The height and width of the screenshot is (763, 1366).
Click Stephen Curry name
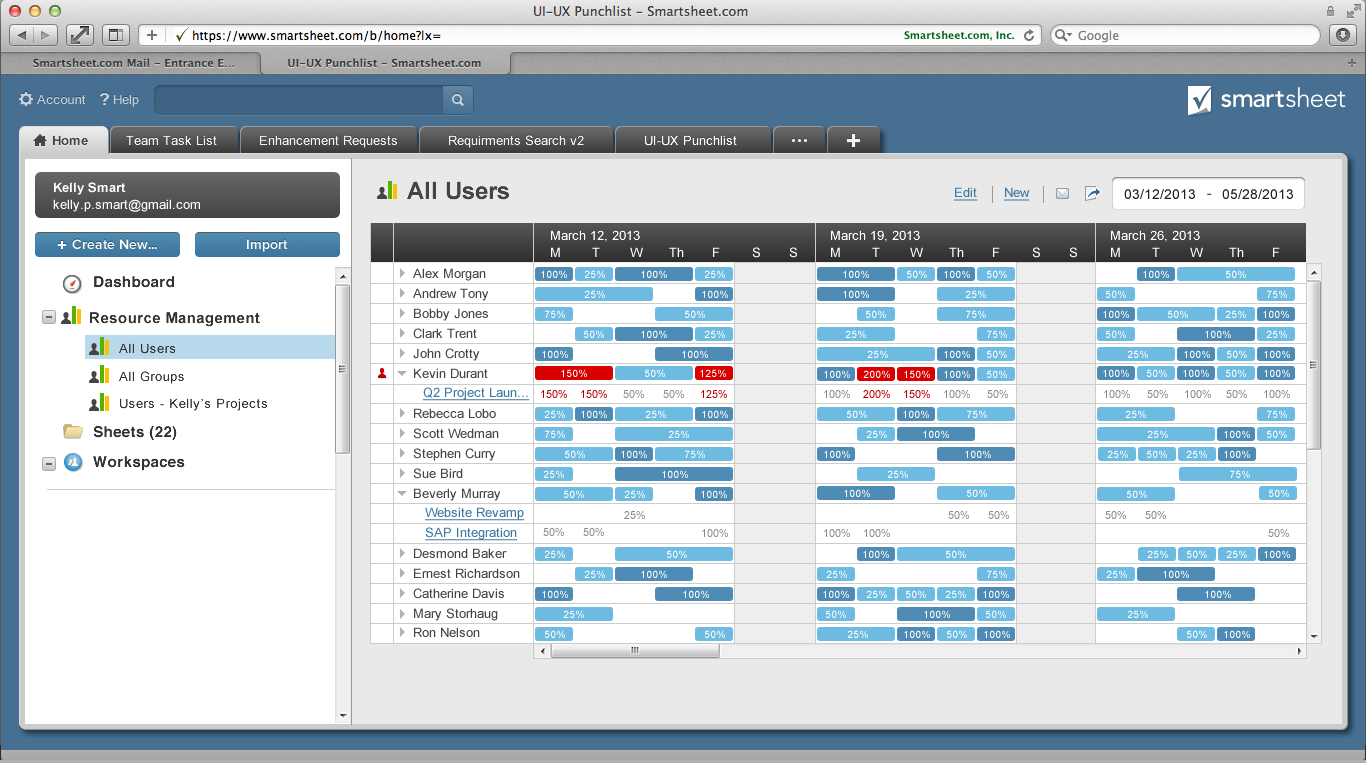[454, 453]
